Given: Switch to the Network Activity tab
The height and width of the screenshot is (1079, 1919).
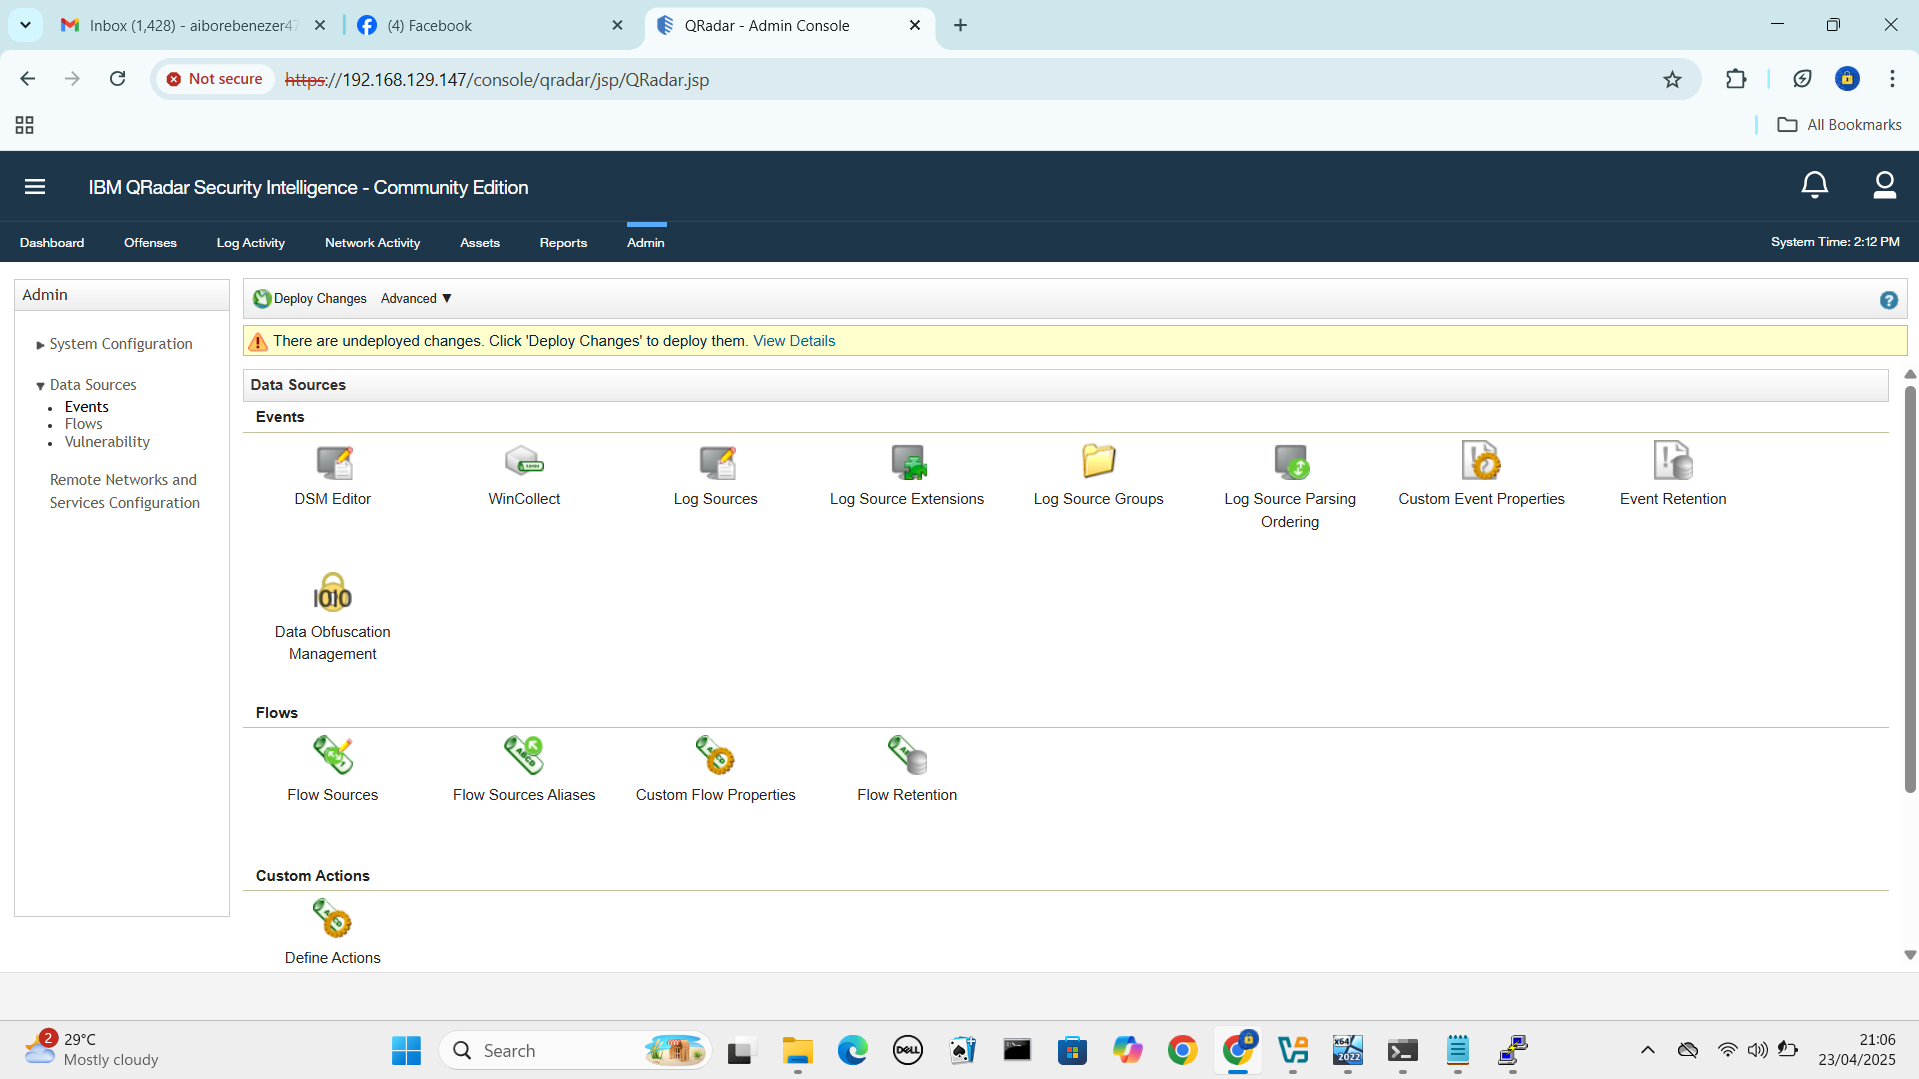Looking at the screenshot, I should tap(372, 243).
